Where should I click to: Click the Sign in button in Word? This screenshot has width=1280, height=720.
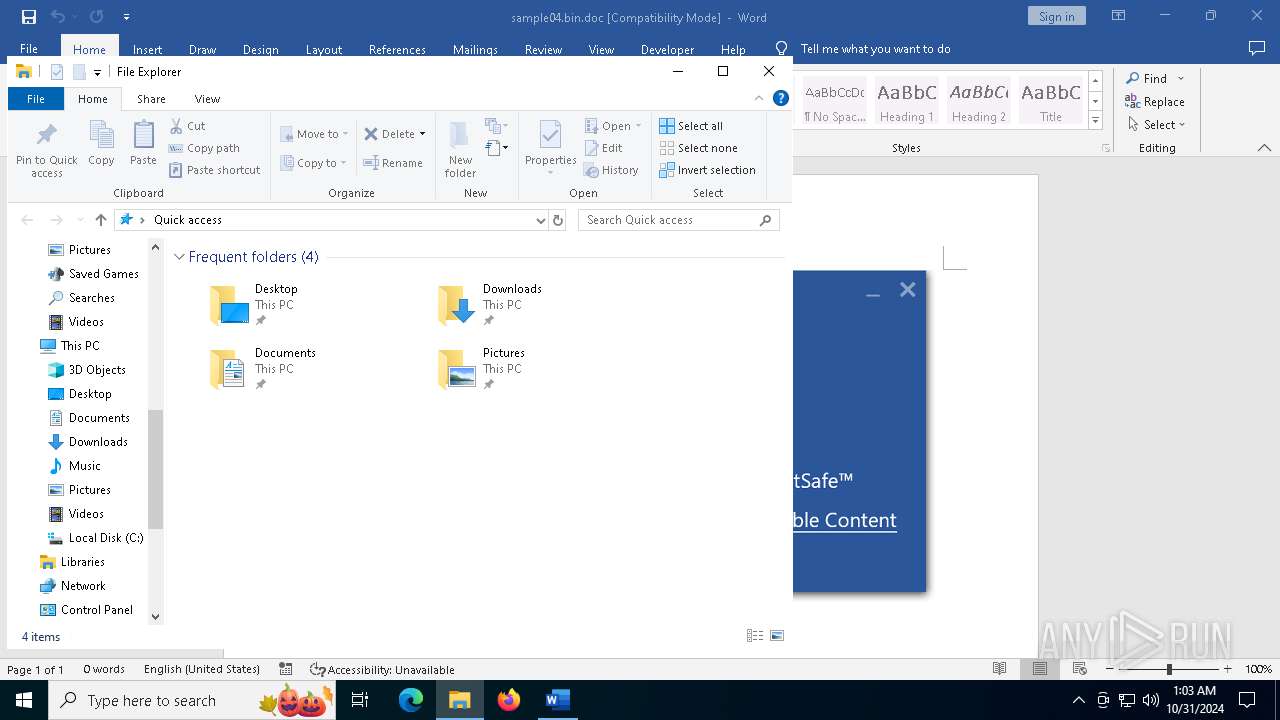click(x=1056, y=16)
